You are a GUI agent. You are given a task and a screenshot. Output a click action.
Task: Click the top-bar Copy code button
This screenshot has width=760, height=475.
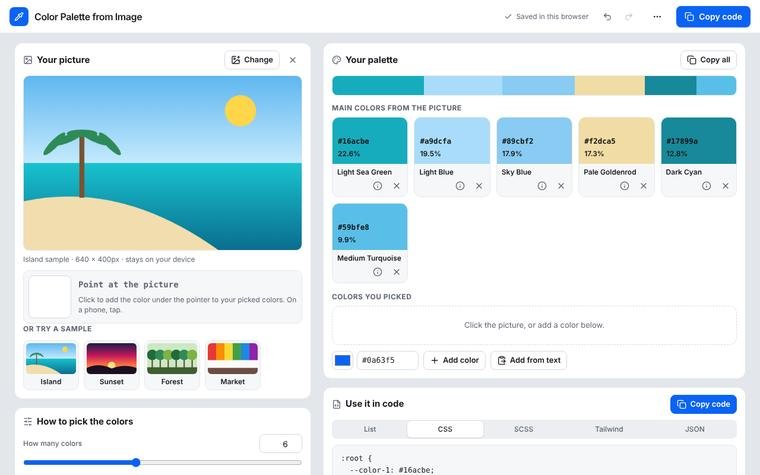(713, 16)
